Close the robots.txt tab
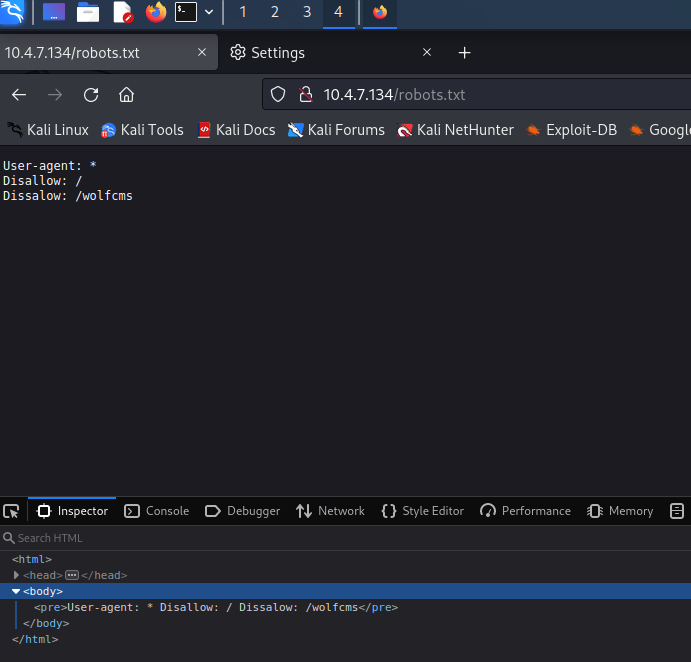Viewport: 691px width, 662px height. [x=202, y=52]
